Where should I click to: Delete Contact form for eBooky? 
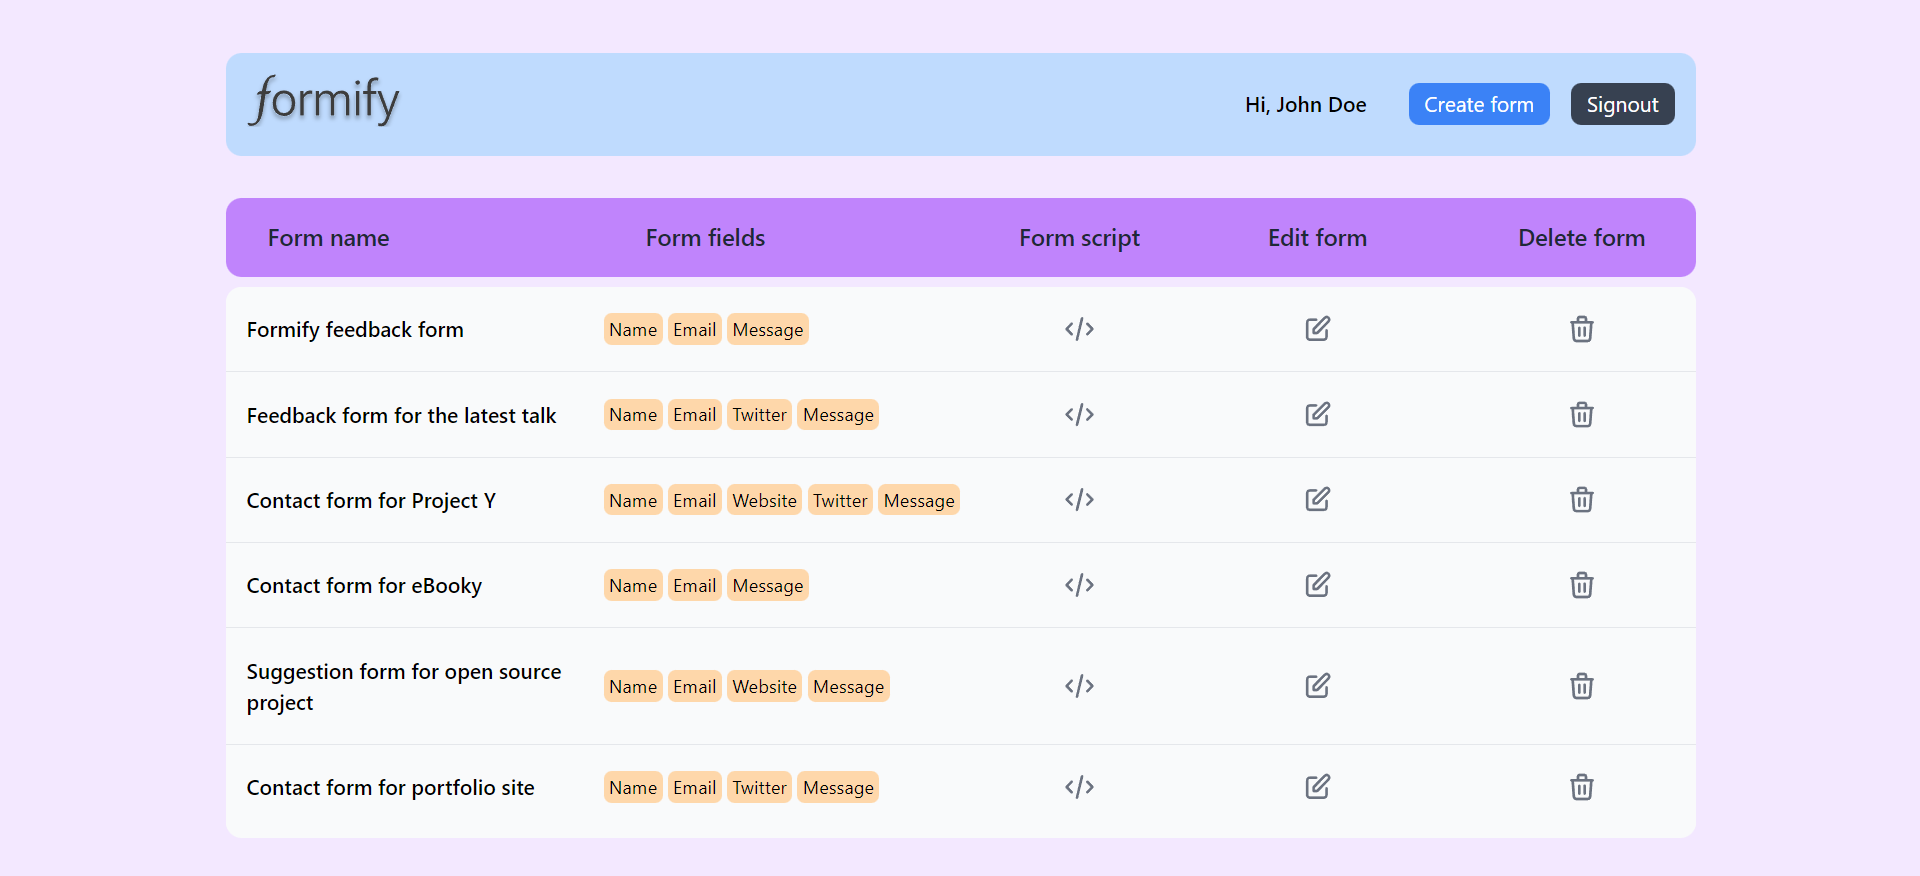coord(1581,585)
